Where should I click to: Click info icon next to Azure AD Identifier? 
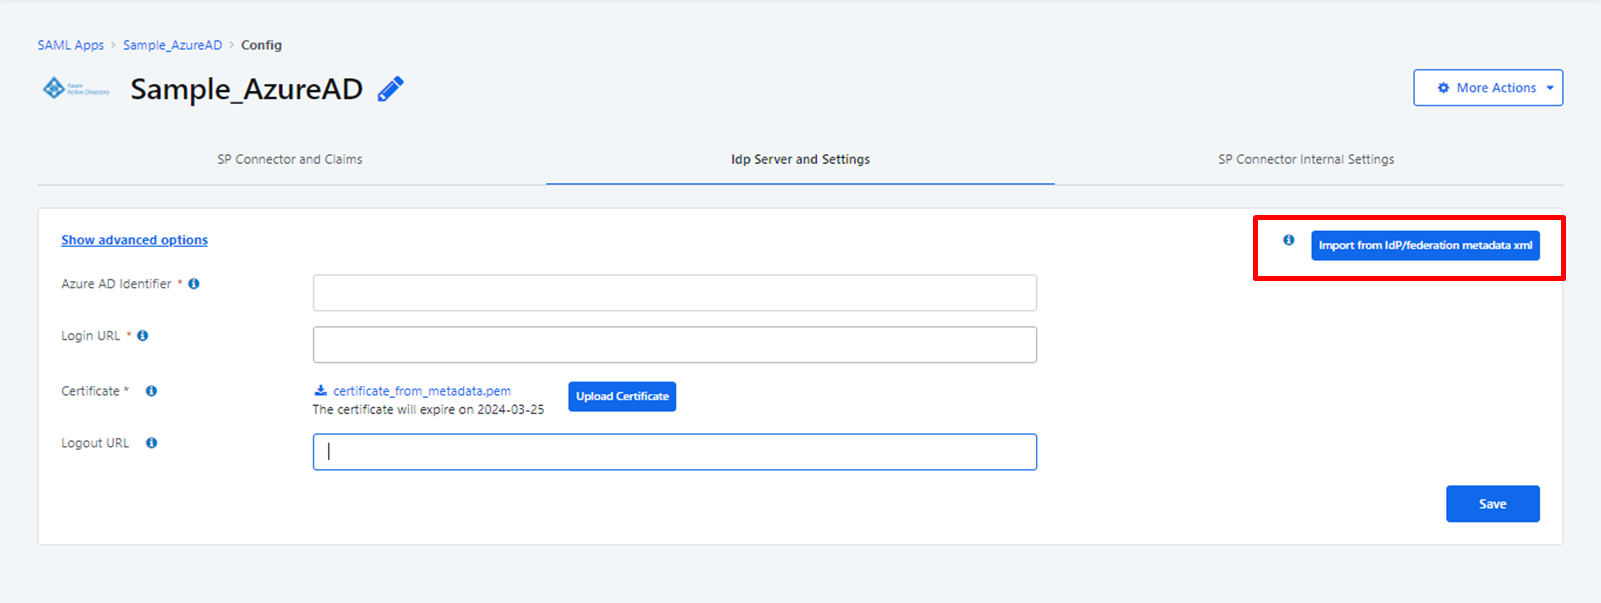(194, 284)
